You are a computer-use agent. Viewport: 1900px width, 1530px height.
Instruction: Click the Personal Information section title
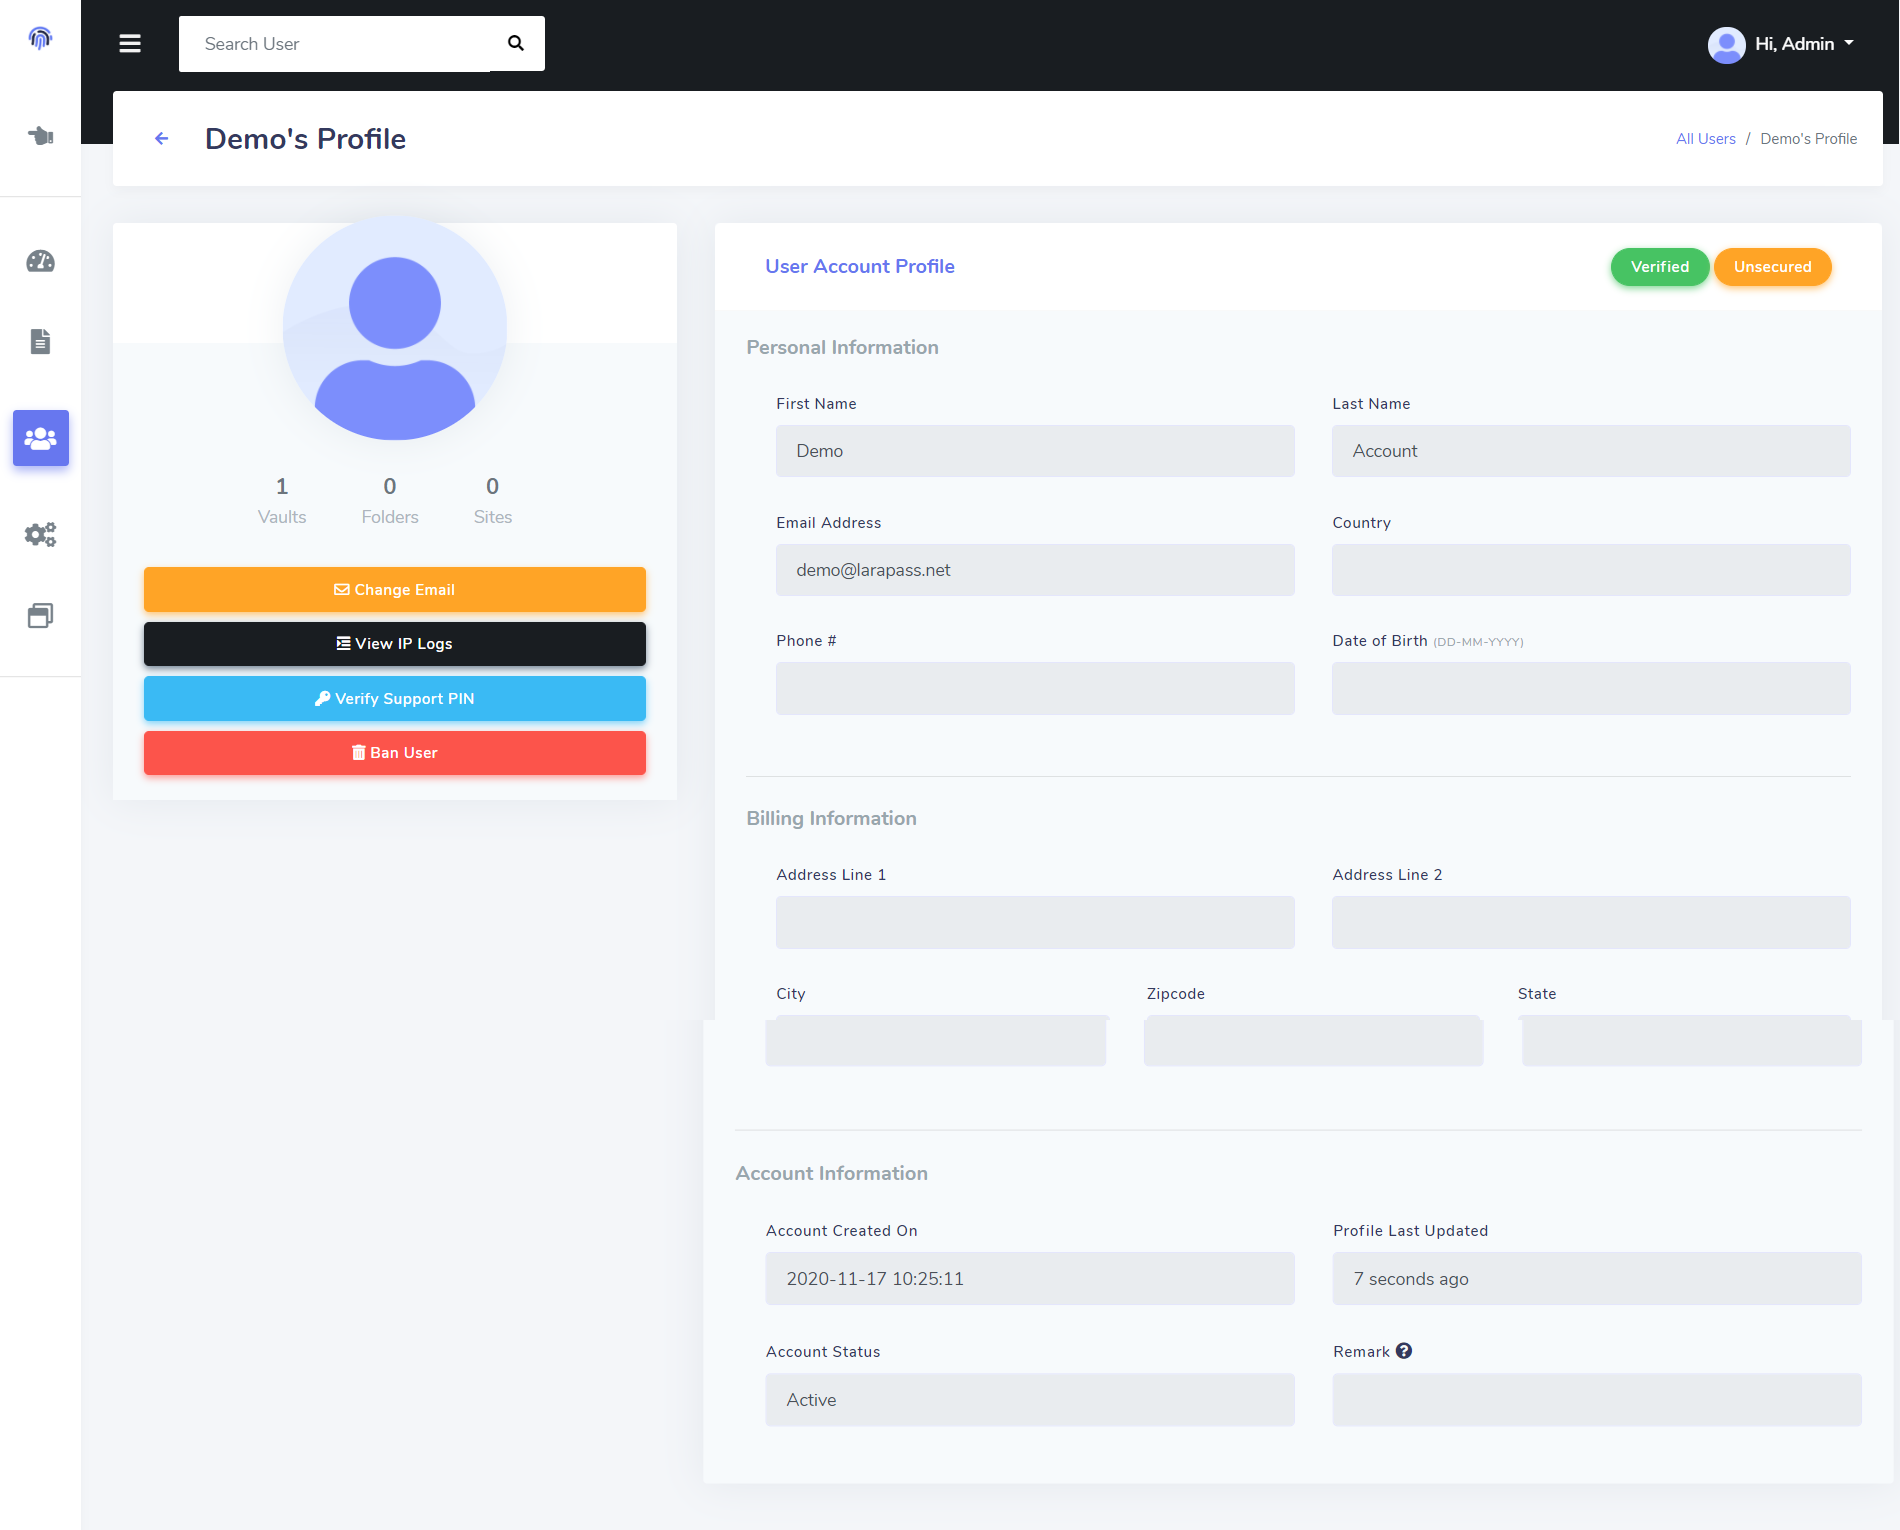tap(843, 347)
